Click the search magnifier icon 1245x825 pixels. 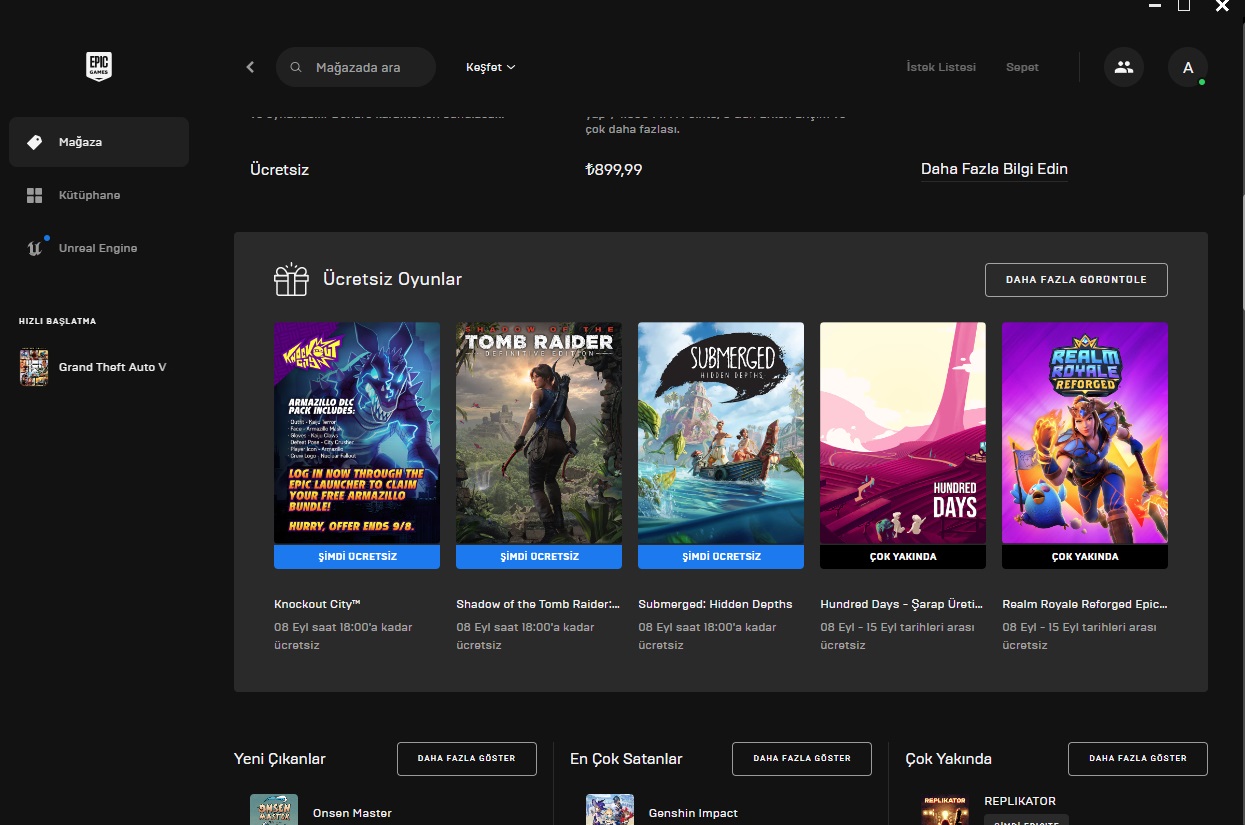(296, 67)
